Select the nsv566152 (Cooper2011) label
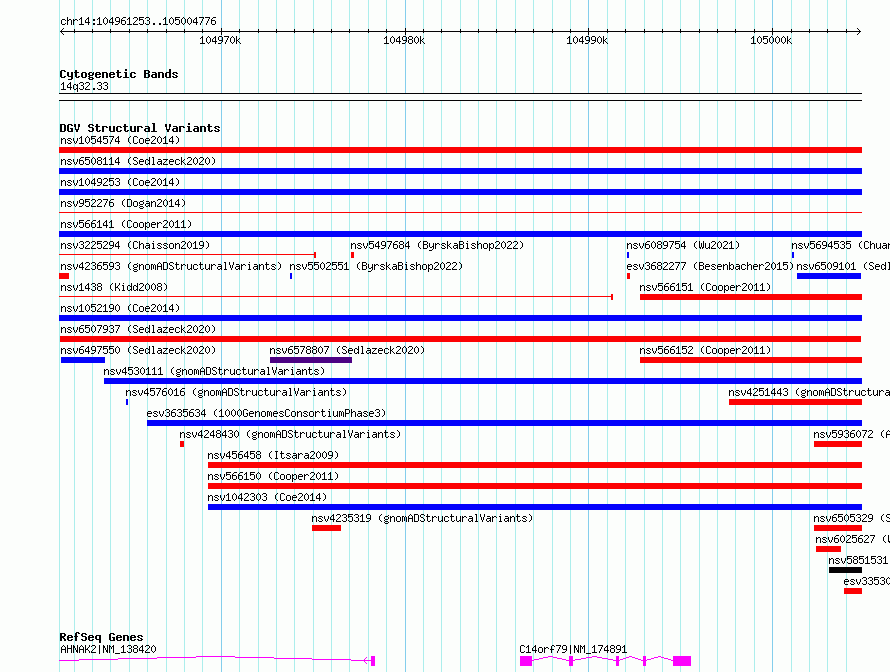The width and height of the screenshot is (890, 672). click(705, 350)
